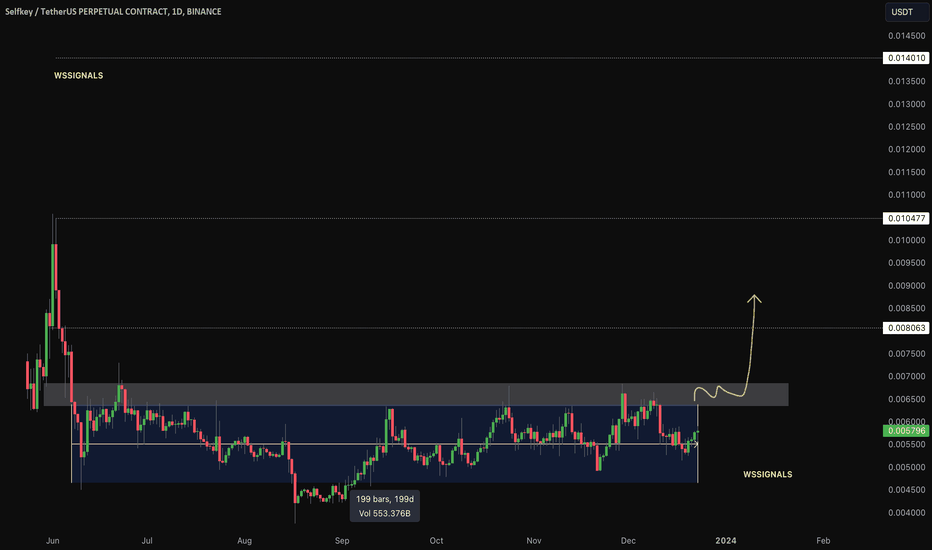Click the Oct label on time axis
The height and width of the screenshot is (550, 932).
436,540
